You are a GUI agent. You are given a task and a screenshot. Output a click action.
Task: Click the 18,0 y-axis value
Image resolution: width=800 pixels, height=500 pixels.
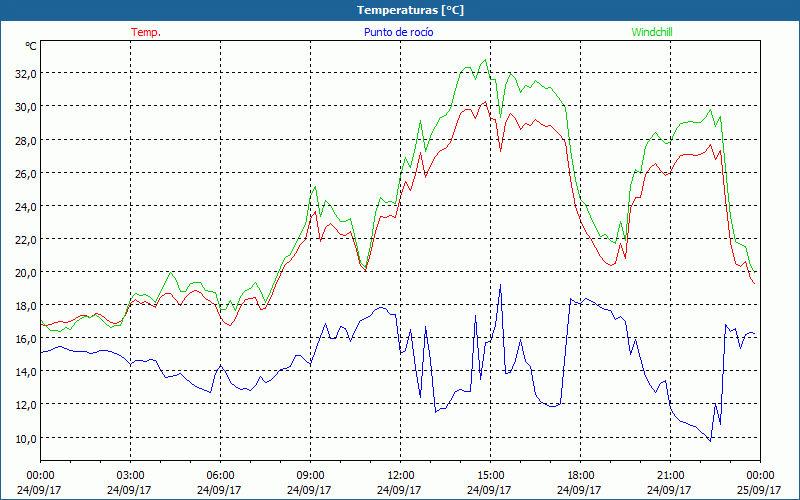click(x=26, y=306)
